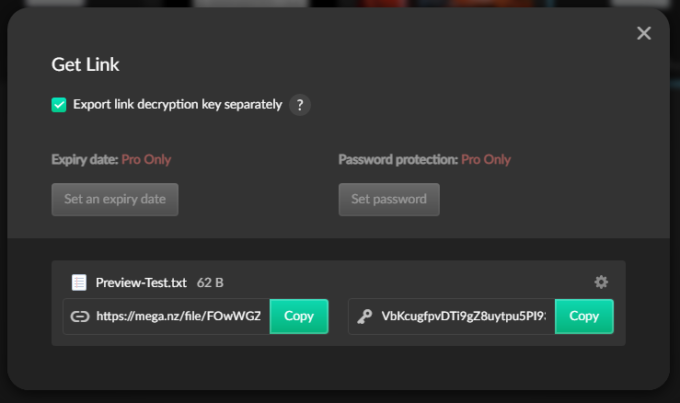
Task: Click the text file icon for Preview-Test.txt
Action: (80, 282)
